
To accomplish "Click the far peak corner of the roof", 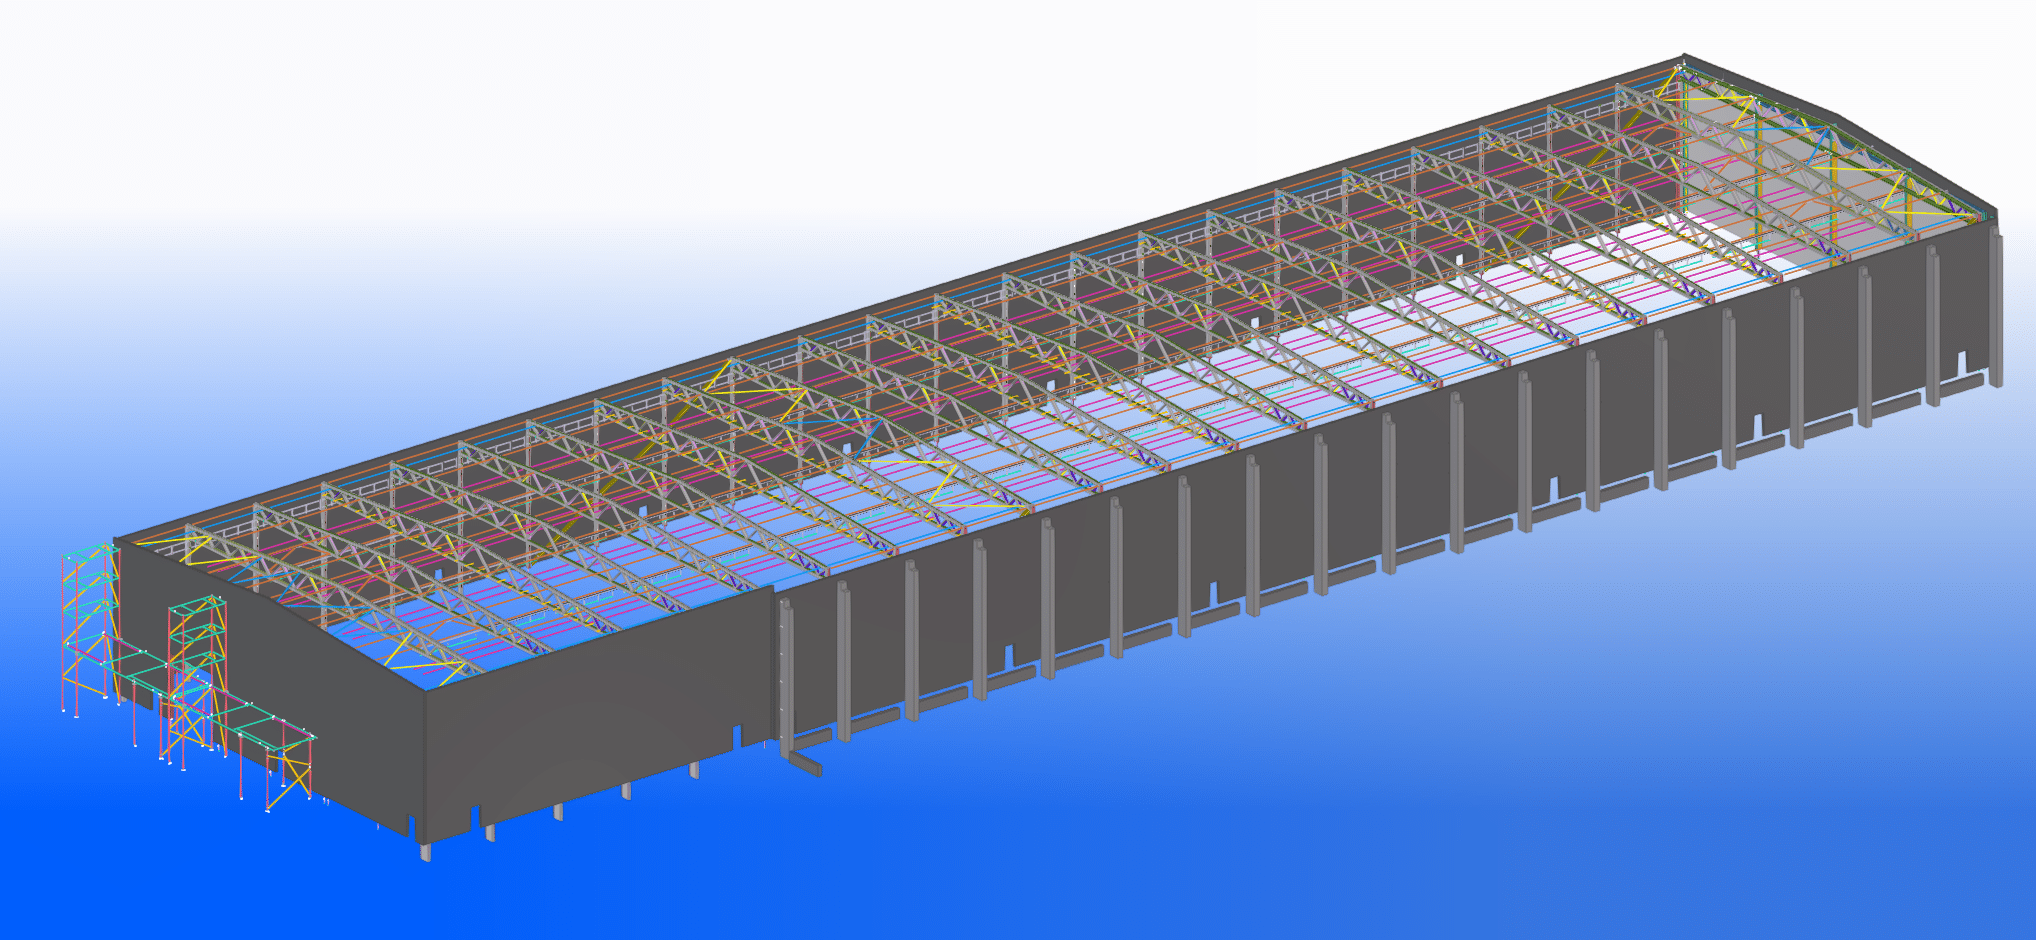I will tap(1685, 57).
